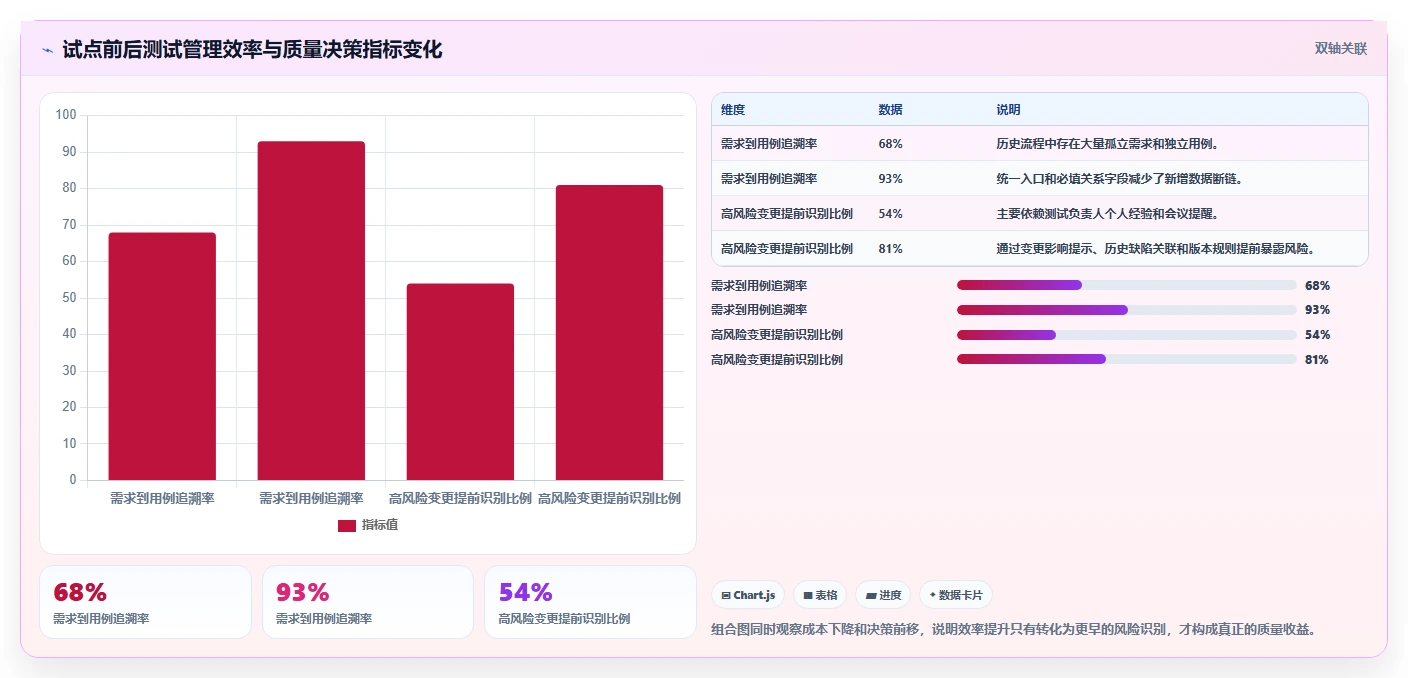Open the 93% stat card
The image size is (1408, 678).
tap(368, 602)
